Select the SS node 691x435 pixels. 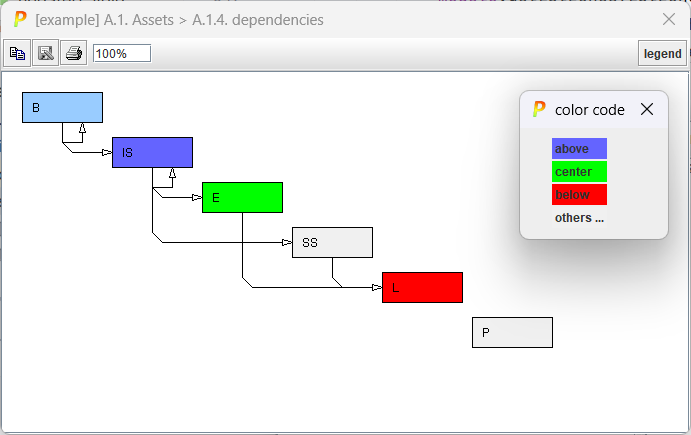pyautogui.click(x=332, y=242)
